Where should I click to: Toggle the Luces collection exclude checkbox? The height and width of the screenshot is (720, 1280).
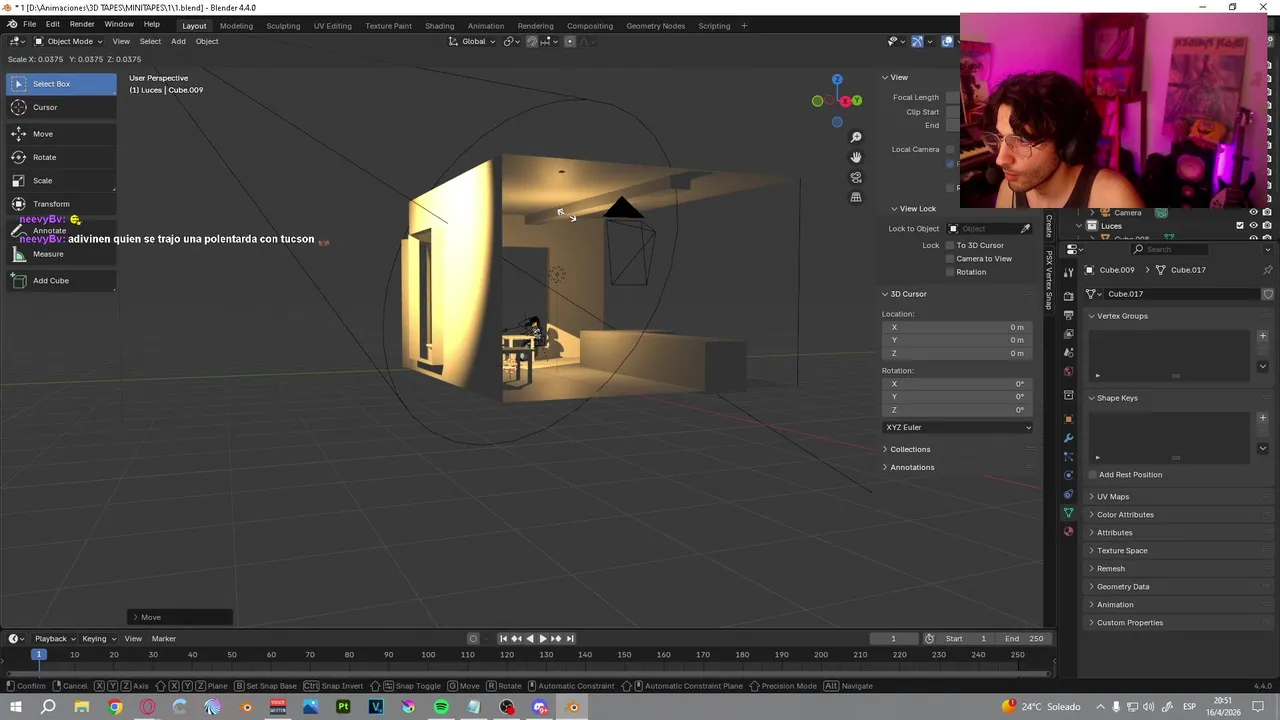[1240, 226]
